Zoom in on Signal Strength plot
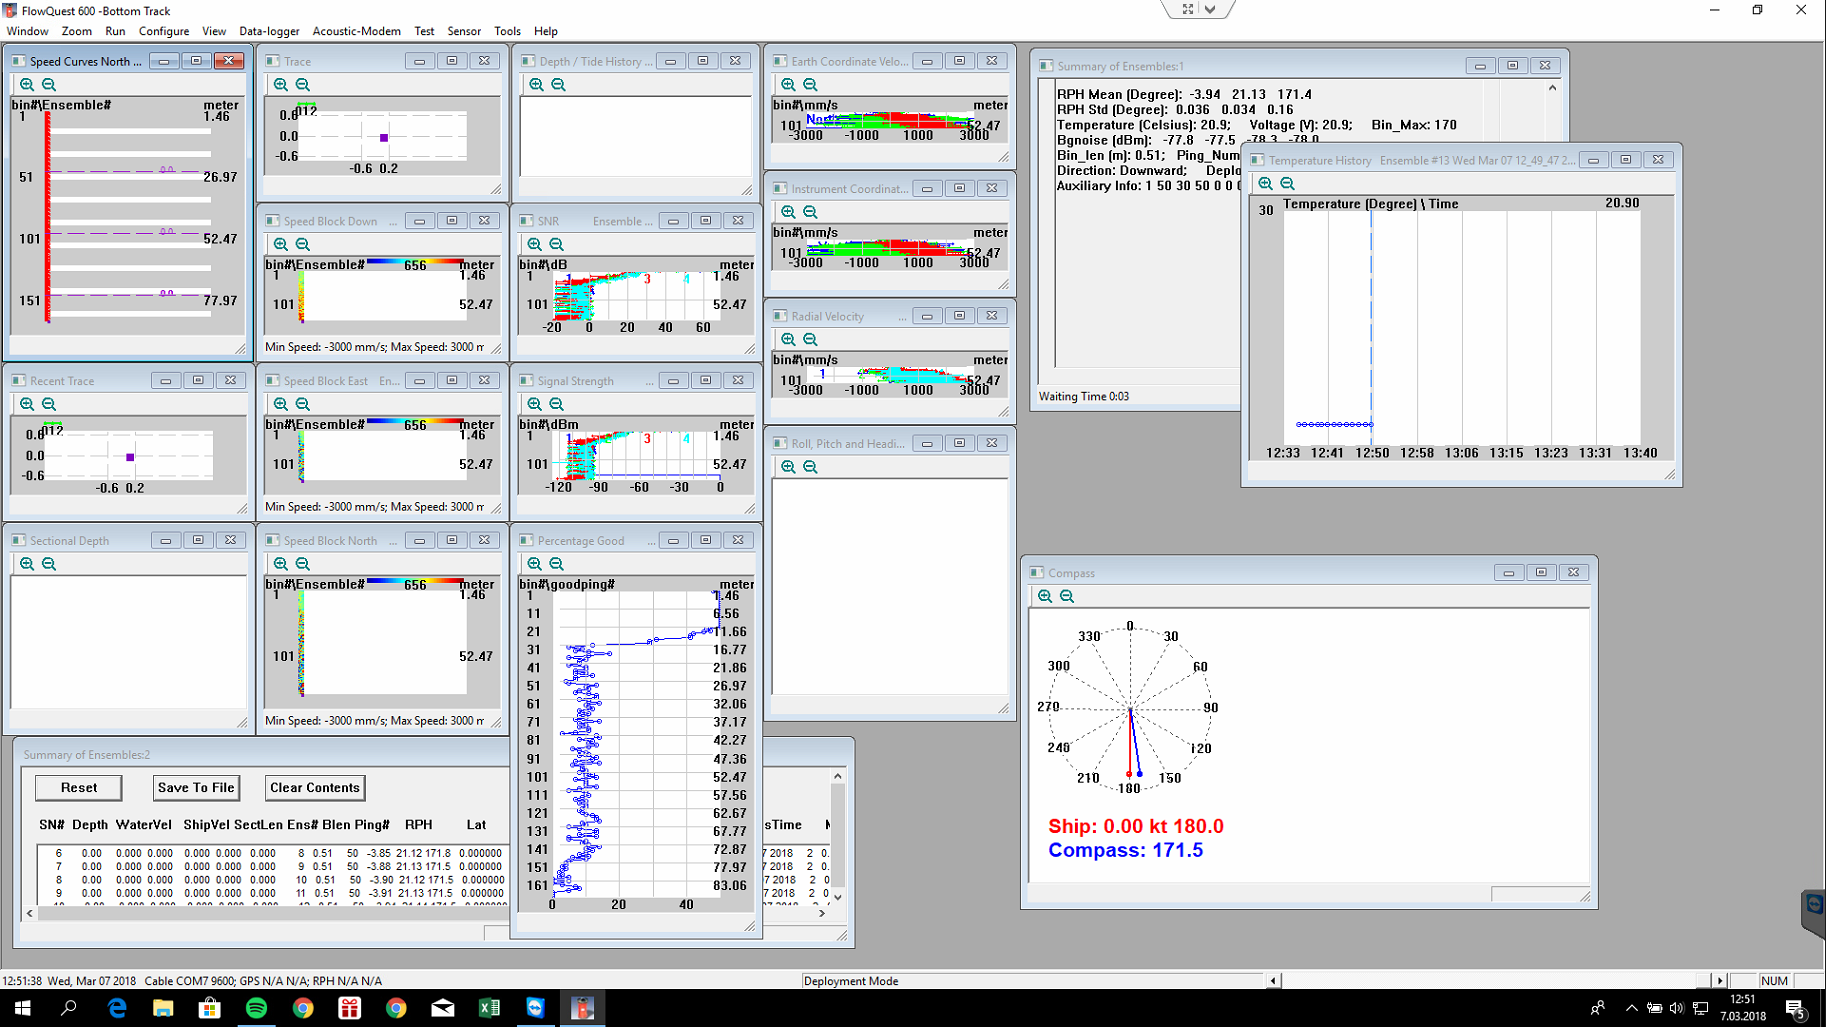Image resolution: width=1826 pixels, height=1027 pixels. [x=535, y=404]
